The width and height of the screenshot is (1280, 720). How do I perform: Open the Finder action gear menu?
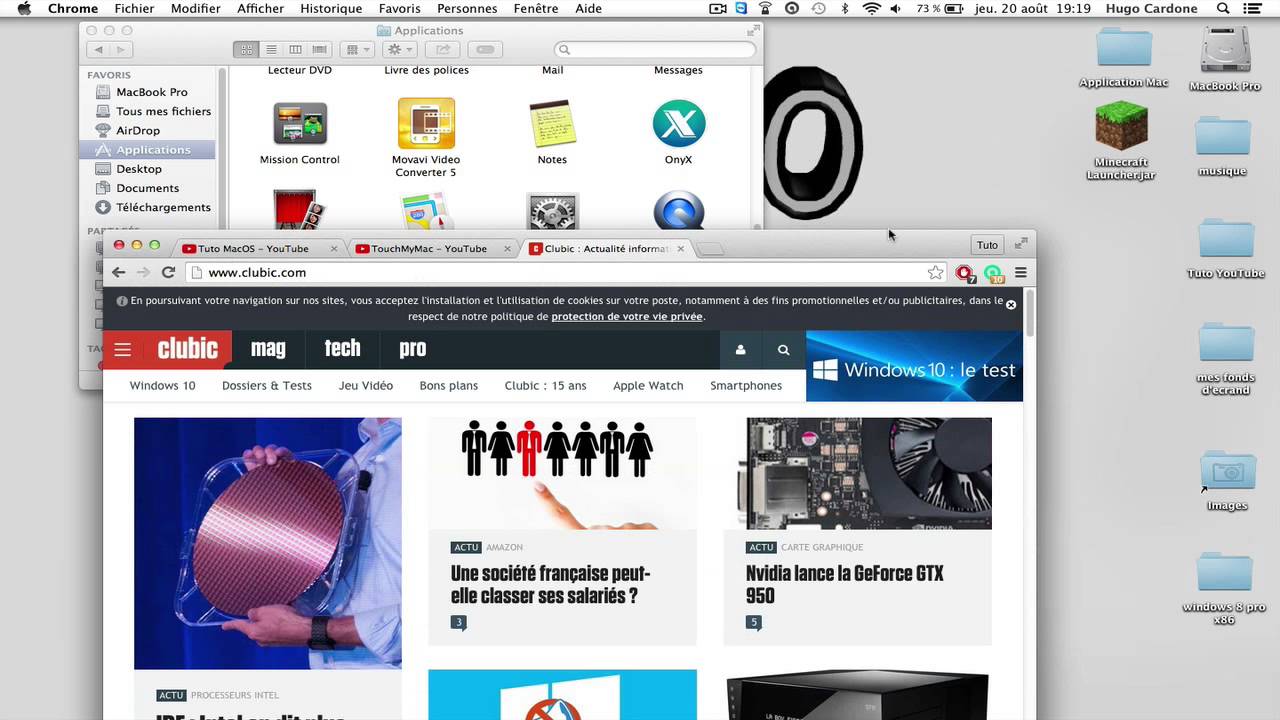399,49
